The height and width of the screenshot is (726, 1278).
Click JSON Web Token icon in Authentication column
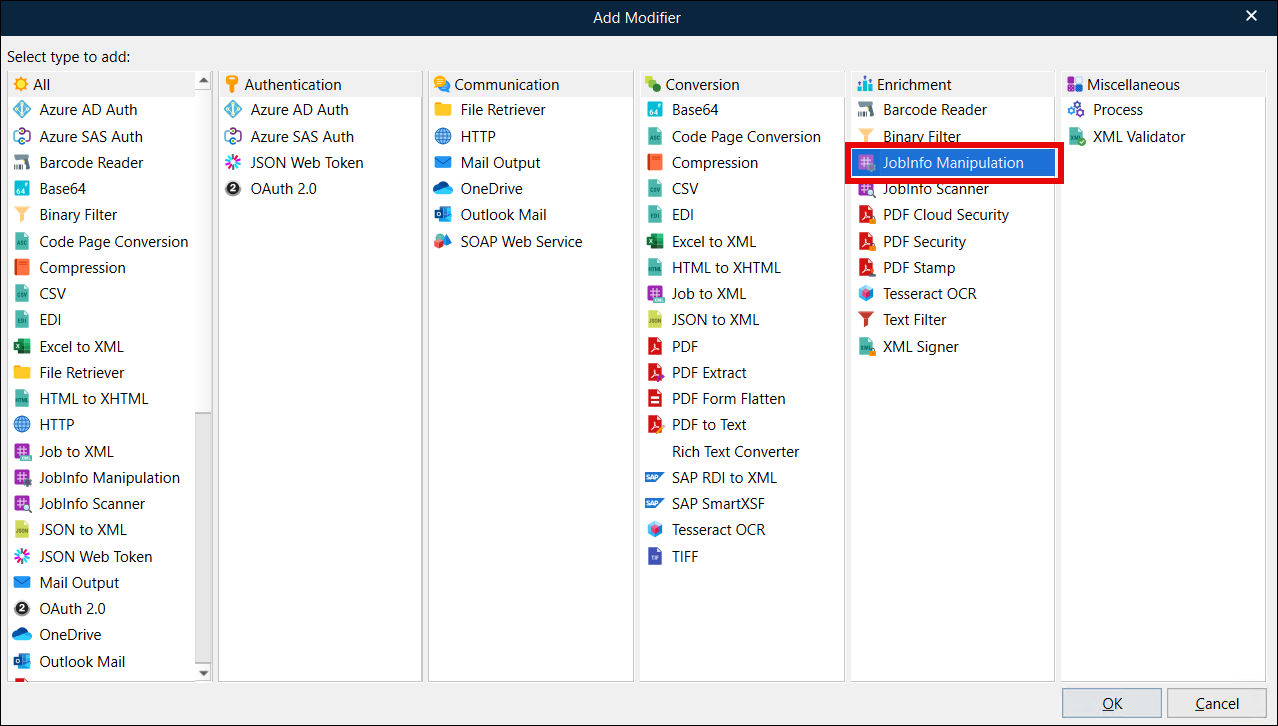point(233,162)
